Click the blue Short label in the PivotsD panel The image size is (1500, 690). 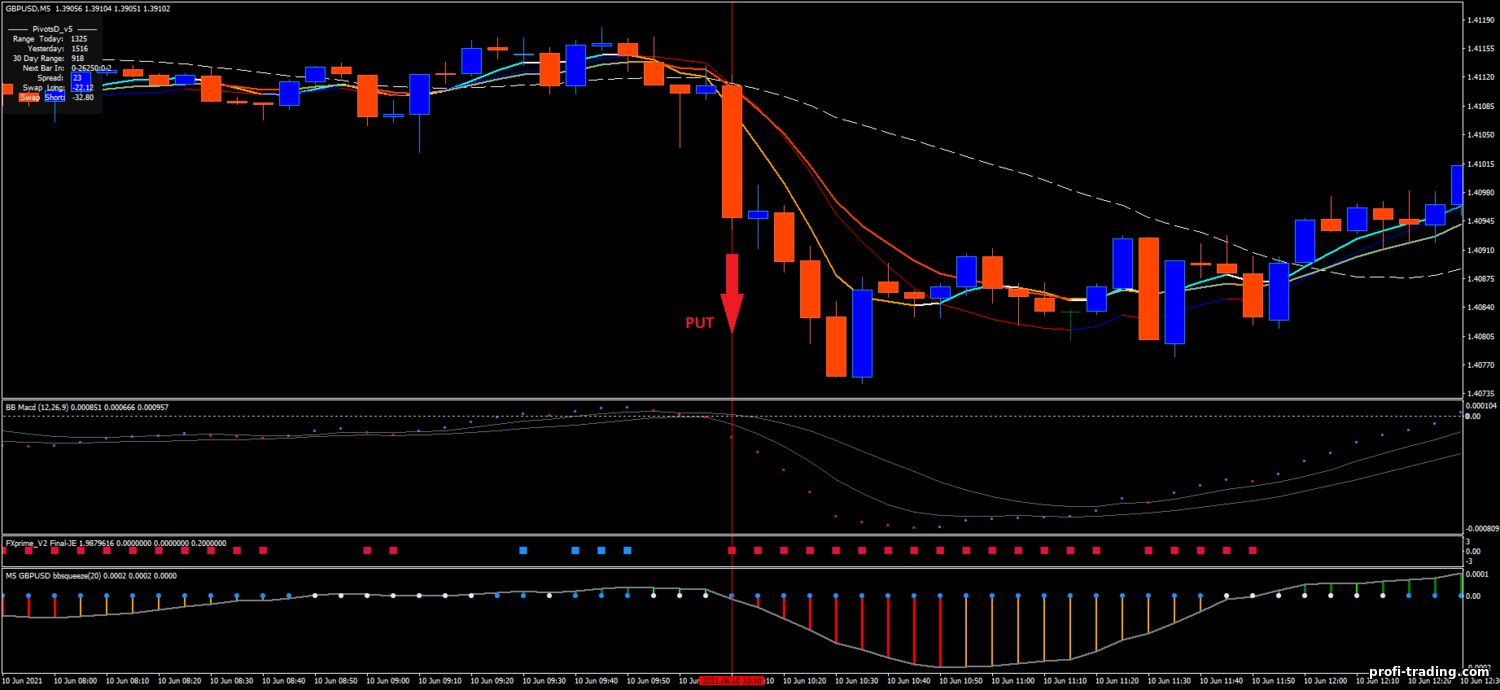pyautogui.click(x=55, y=97)
